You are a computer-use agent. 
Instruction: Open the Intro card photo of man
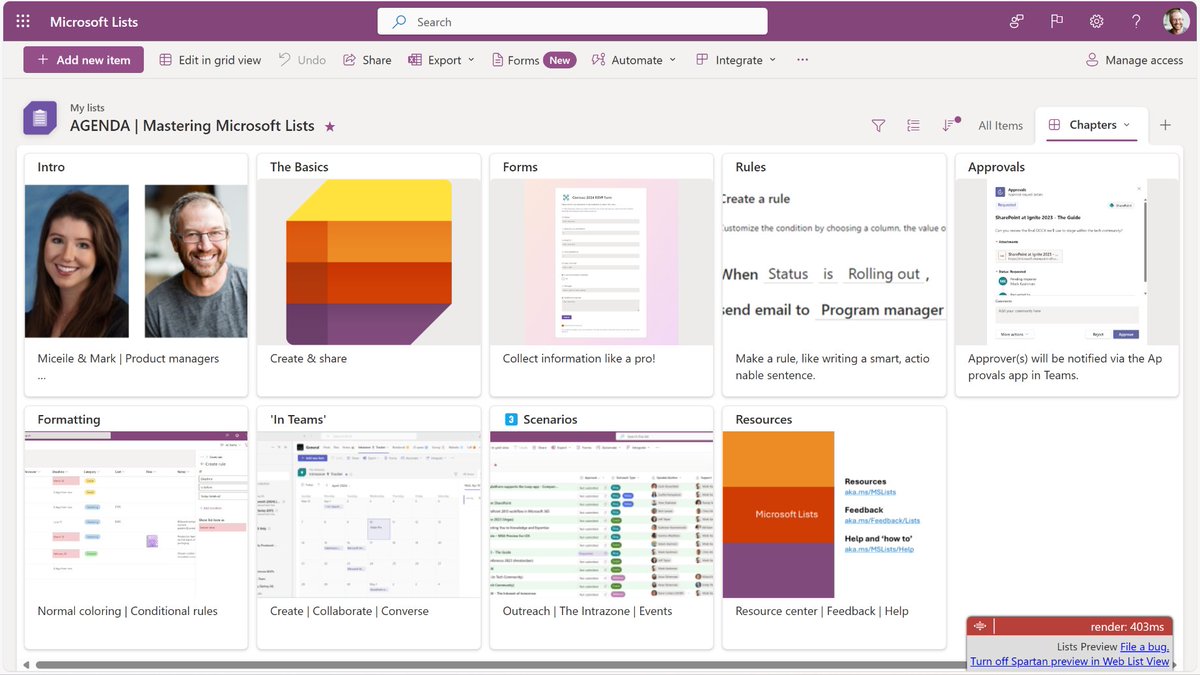(196, 261)
